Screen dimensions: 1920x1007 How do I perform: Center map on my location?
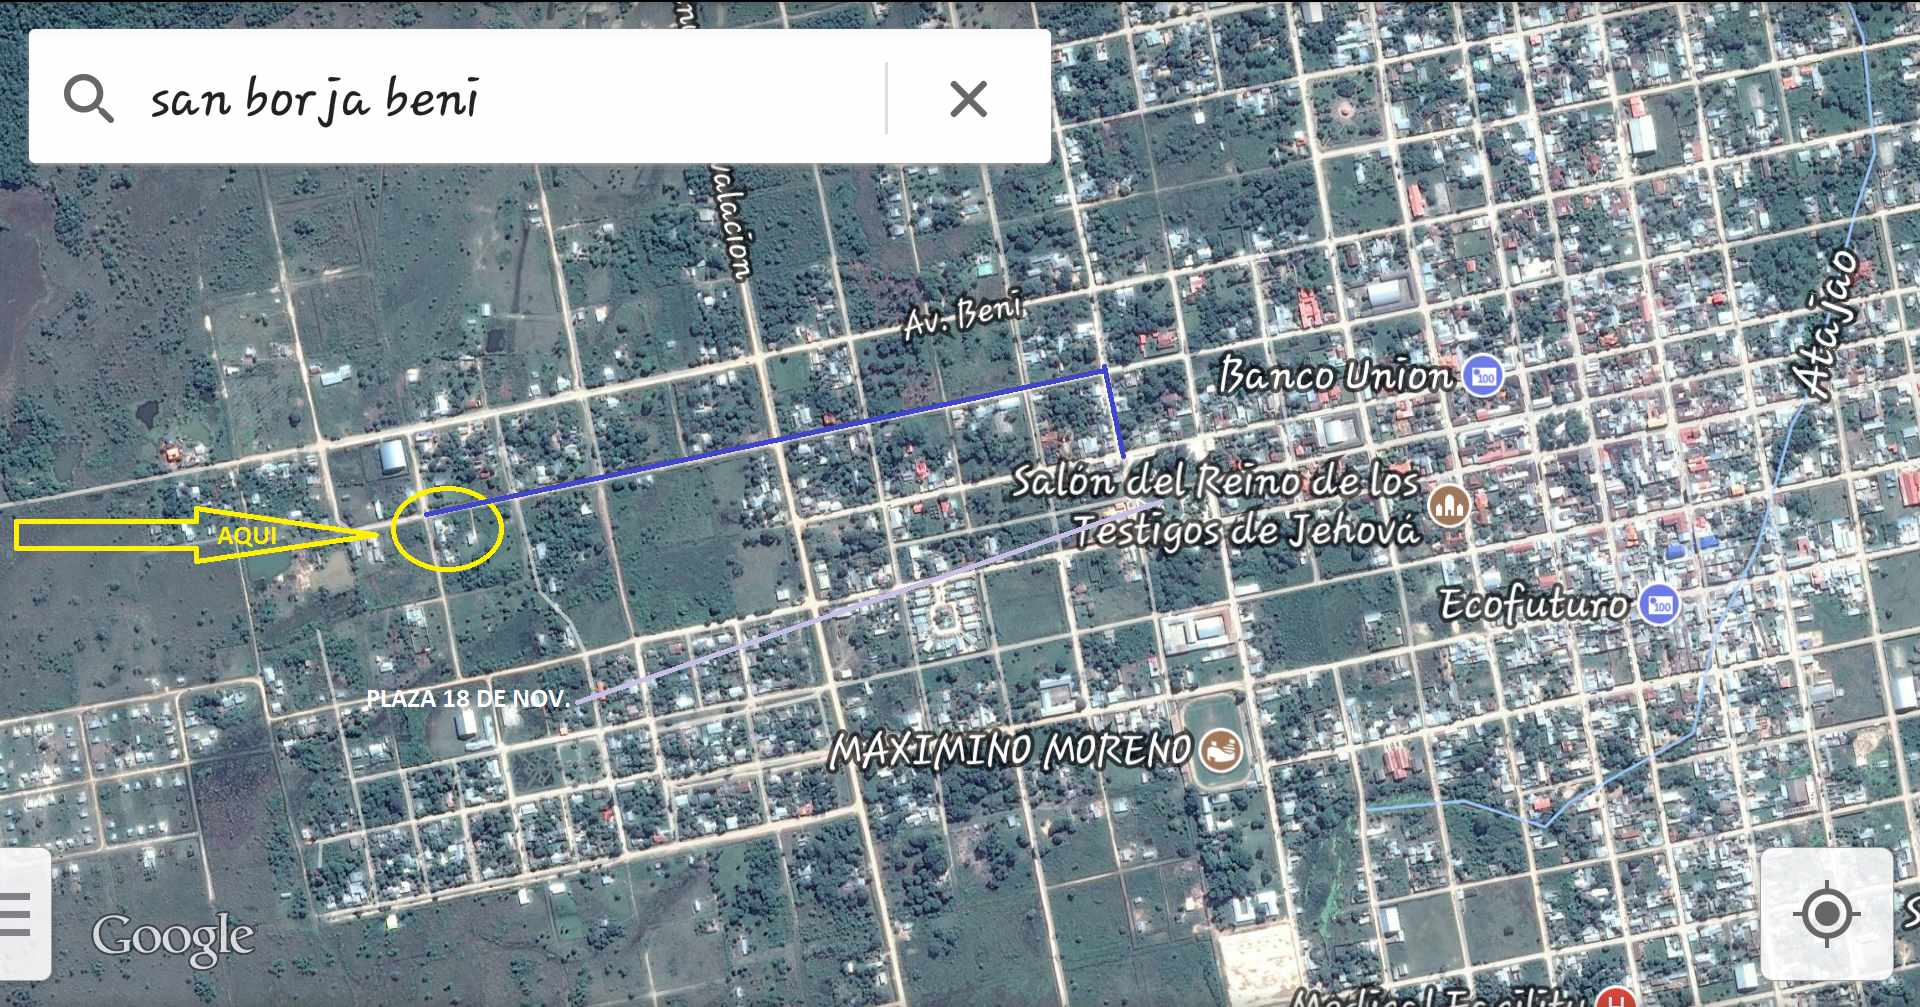(1826, 914)
